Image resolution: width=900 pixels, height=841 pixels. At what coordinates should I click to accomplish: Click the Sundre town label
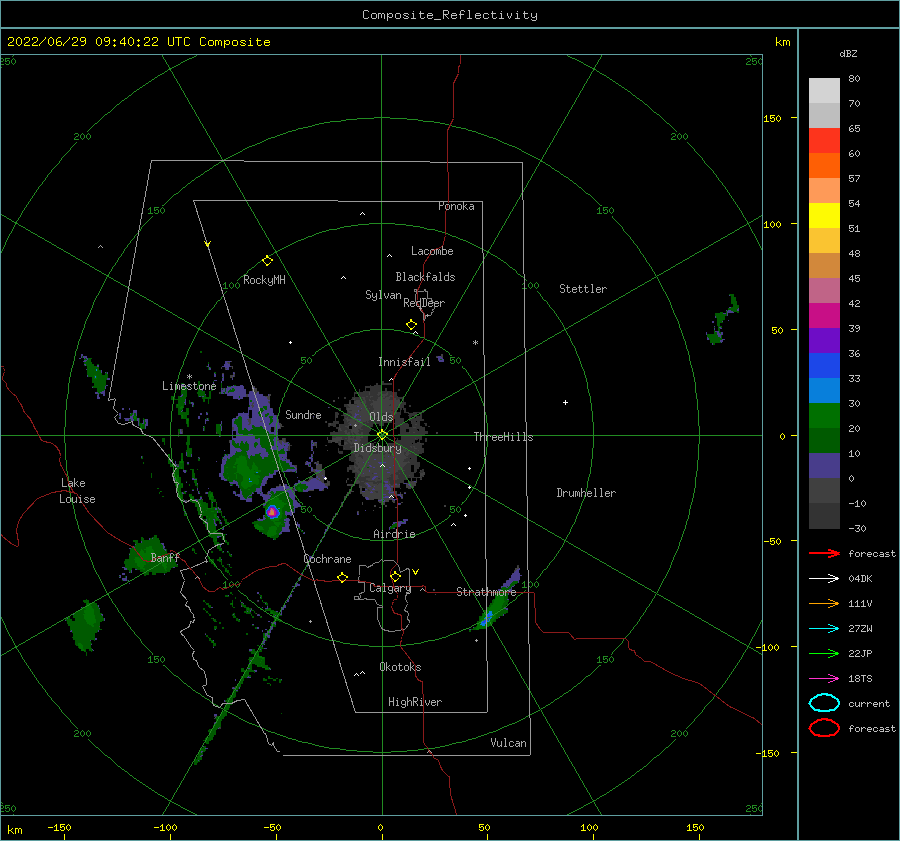(303, 415)
